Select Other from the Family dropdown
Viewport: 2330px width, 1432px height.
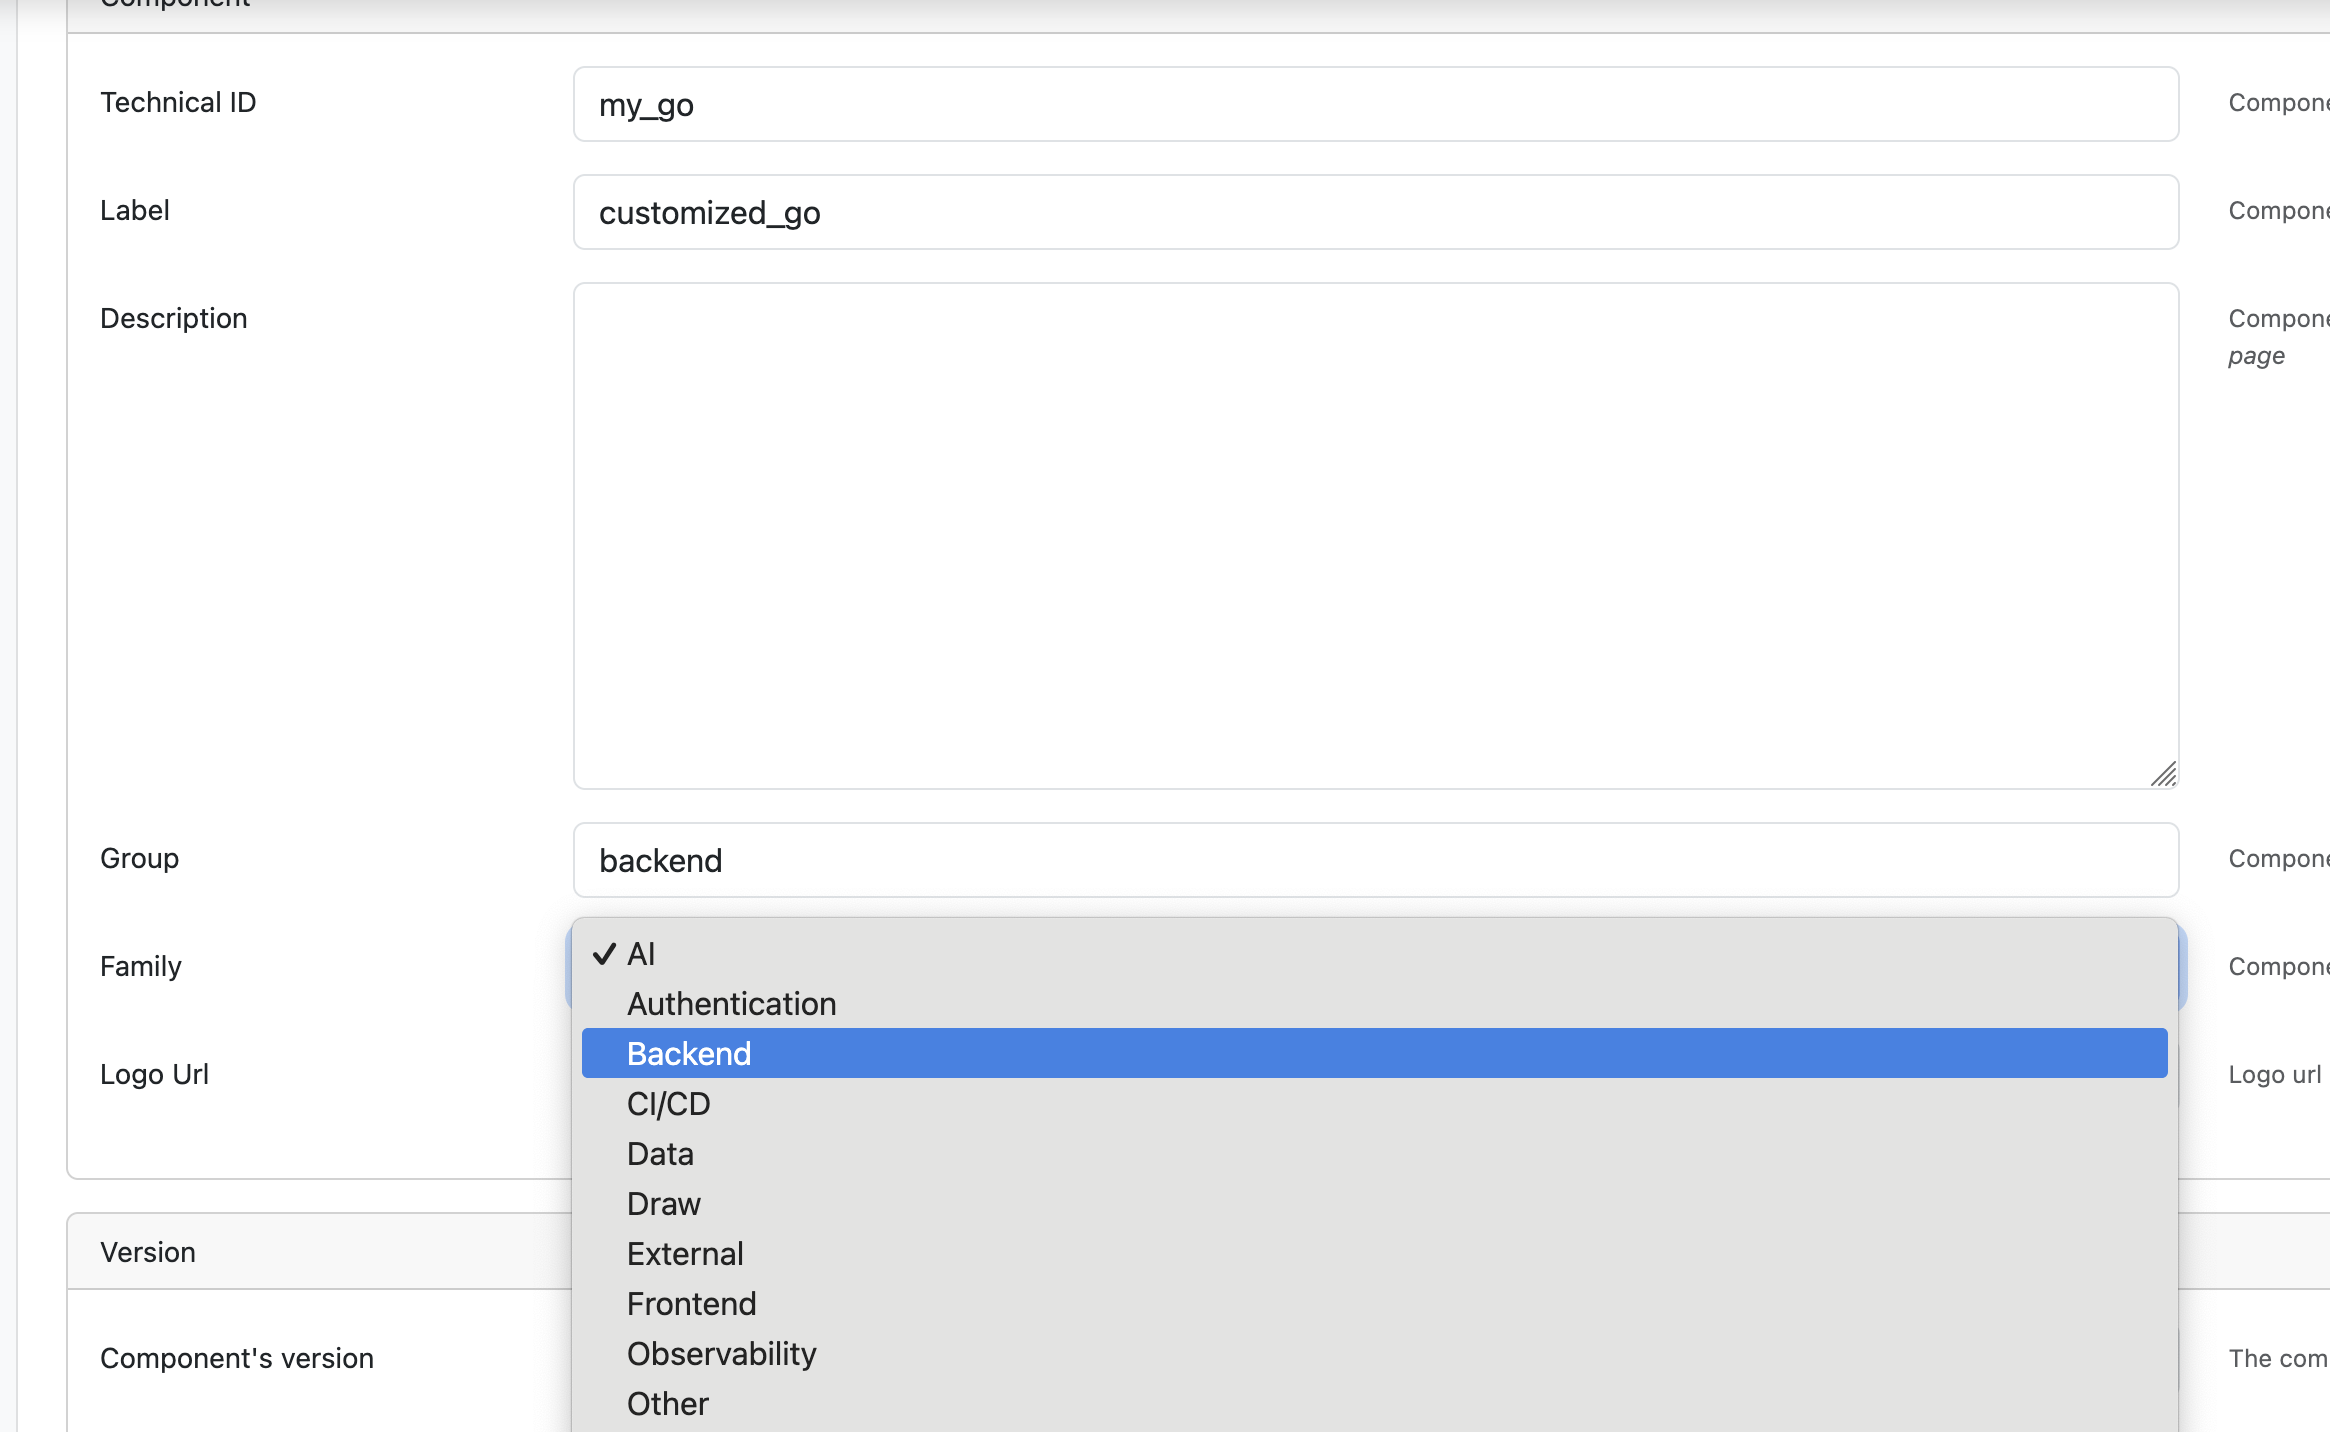coord(667,1404)
